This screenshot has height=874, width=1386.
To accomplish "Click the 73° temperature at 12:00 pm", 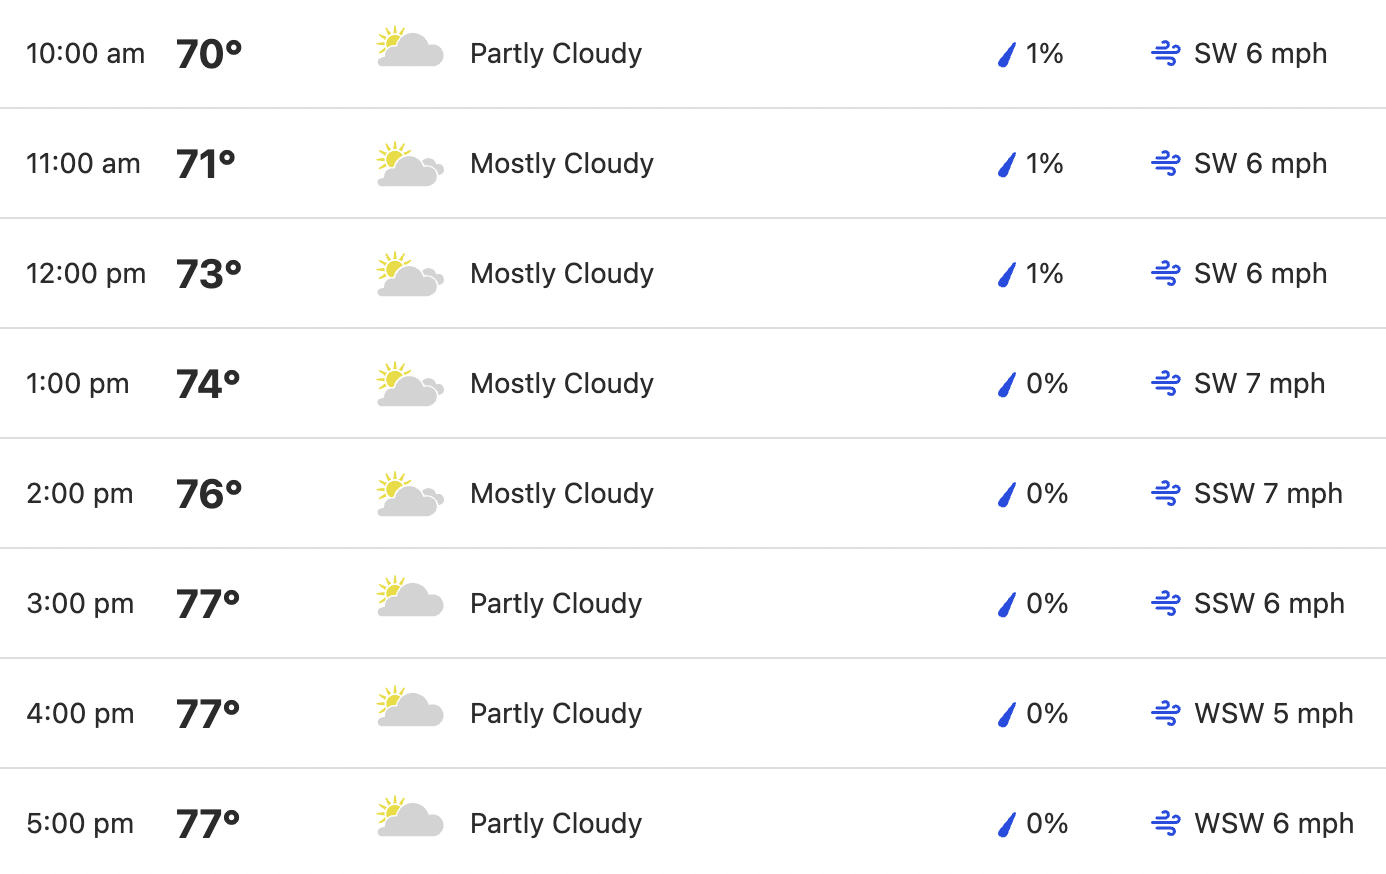I will pos(209,274).
